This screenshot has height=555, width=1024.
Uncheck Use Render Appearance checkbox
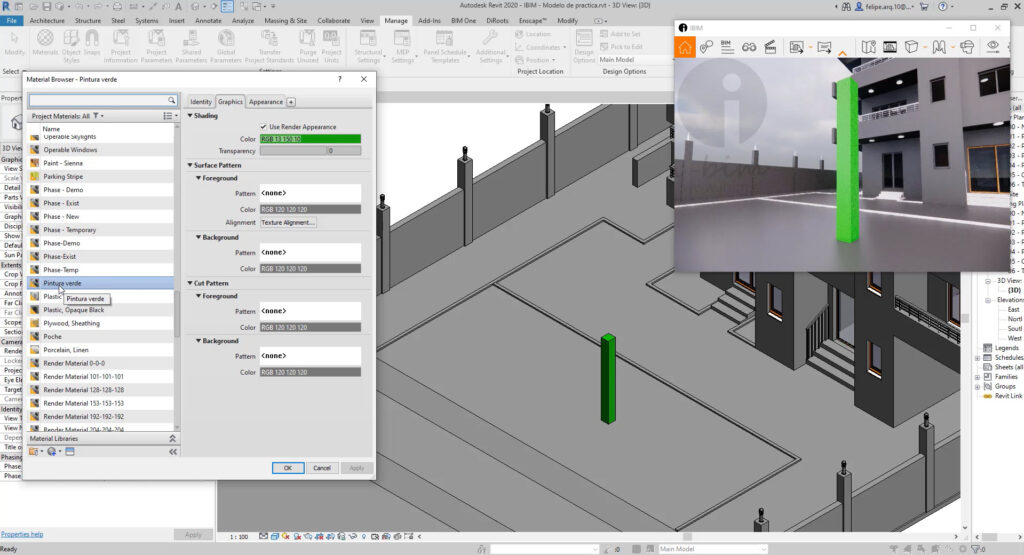[x=263, y=127]
